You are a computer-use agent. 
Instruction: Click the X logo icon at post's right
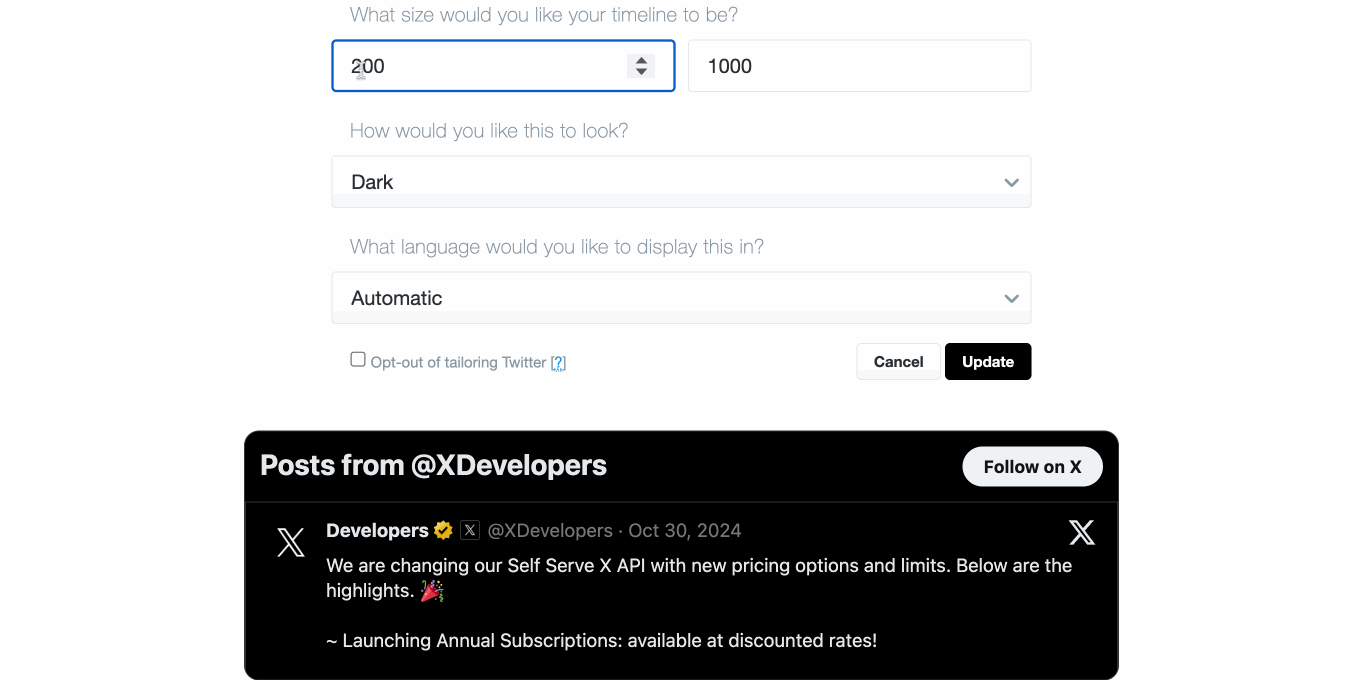pyautogui.click(x=1082, y=533)
